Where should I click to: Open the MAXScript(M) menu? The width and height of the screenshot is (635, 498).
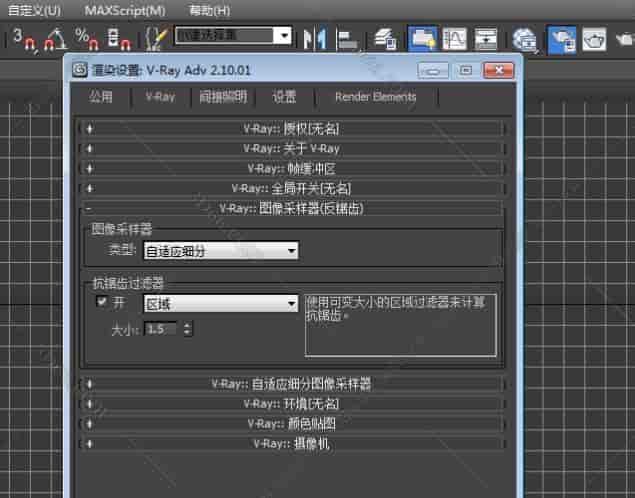(x=125, y=10)
